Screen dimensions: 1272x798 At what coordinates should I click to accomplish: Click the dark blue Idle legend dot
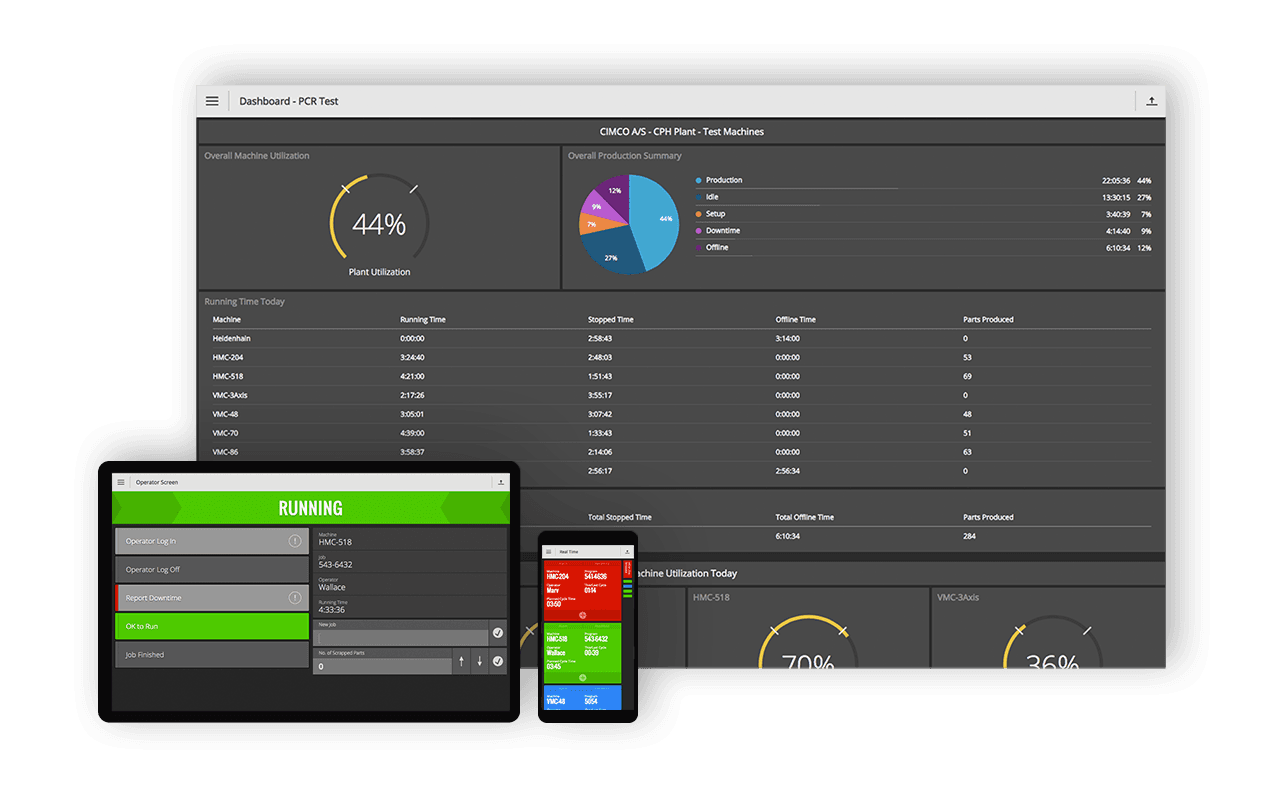click(x=698, y=197)
